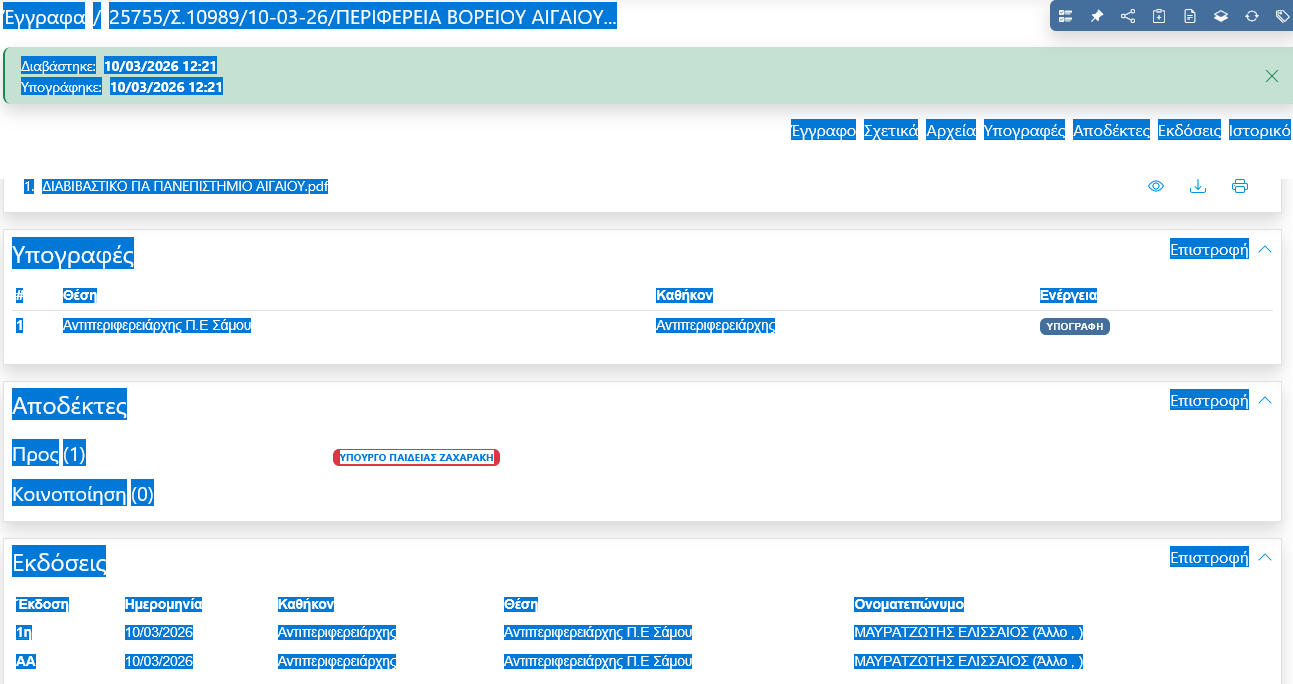
Task: Print the attached PDF file
Action: click(1240, 186)
